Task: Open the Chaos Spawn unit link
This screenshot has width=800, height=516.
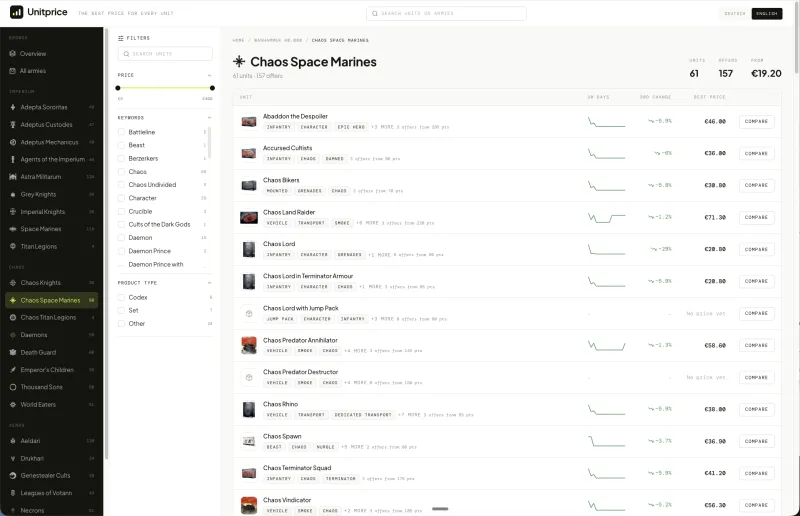Action: pos(282,436)
